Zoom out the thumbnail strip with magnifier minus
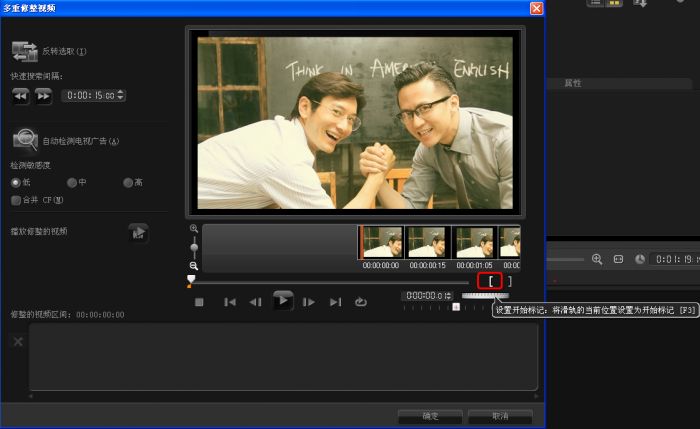This screenshot has height=429, width=700. (193, 265)
